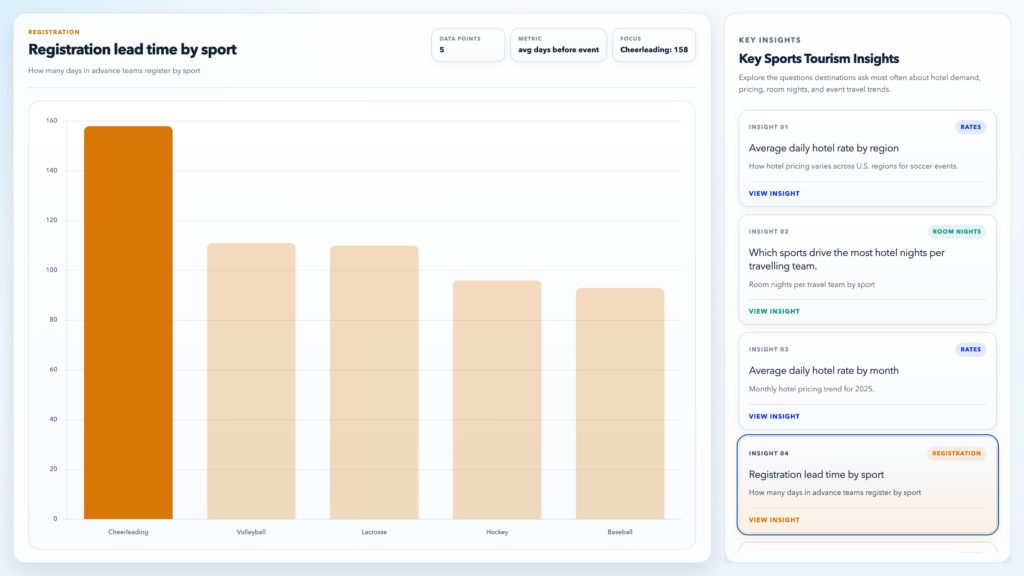
Task: Click the Lacrosse bar in the chart
Action: pos(374,382)
